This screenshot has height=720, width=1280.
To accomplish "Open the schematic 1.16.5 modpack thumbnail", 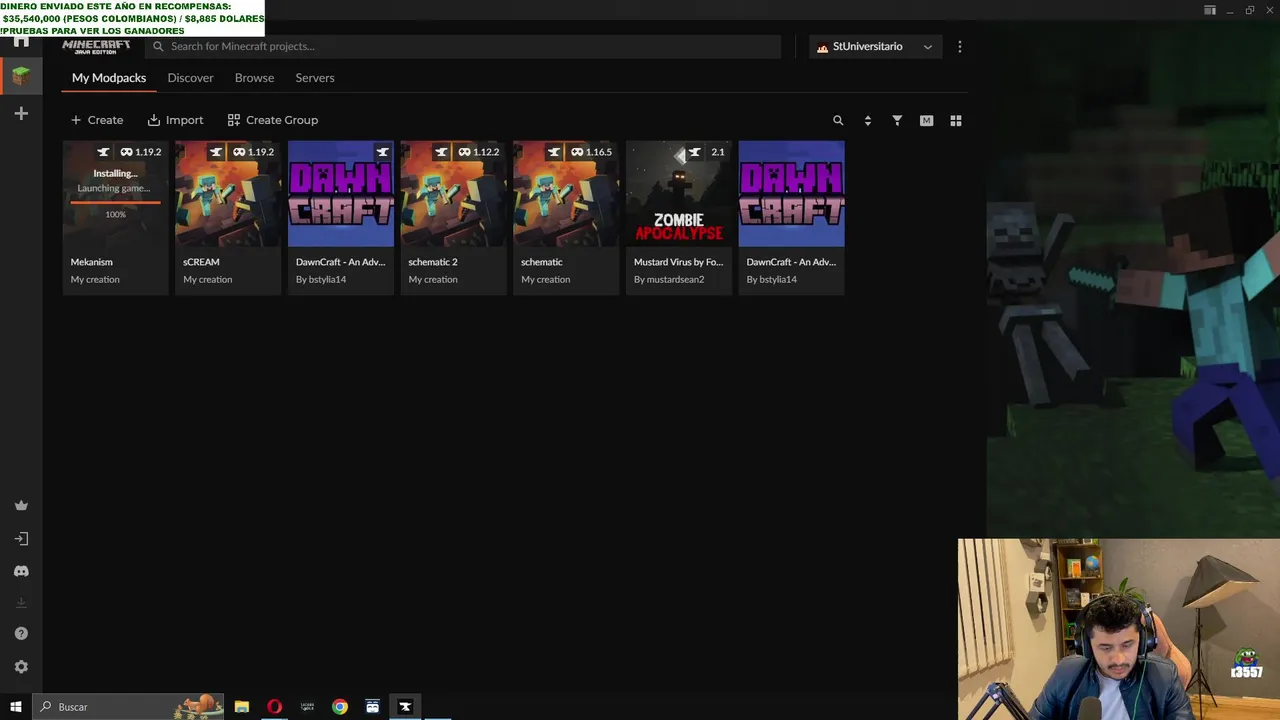I will (x=566, y=194).
